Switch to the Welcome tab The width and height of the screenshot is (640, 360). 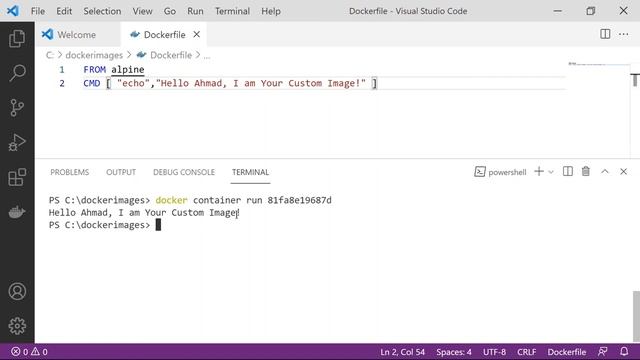pyautogui.click(x=78, y=34)
